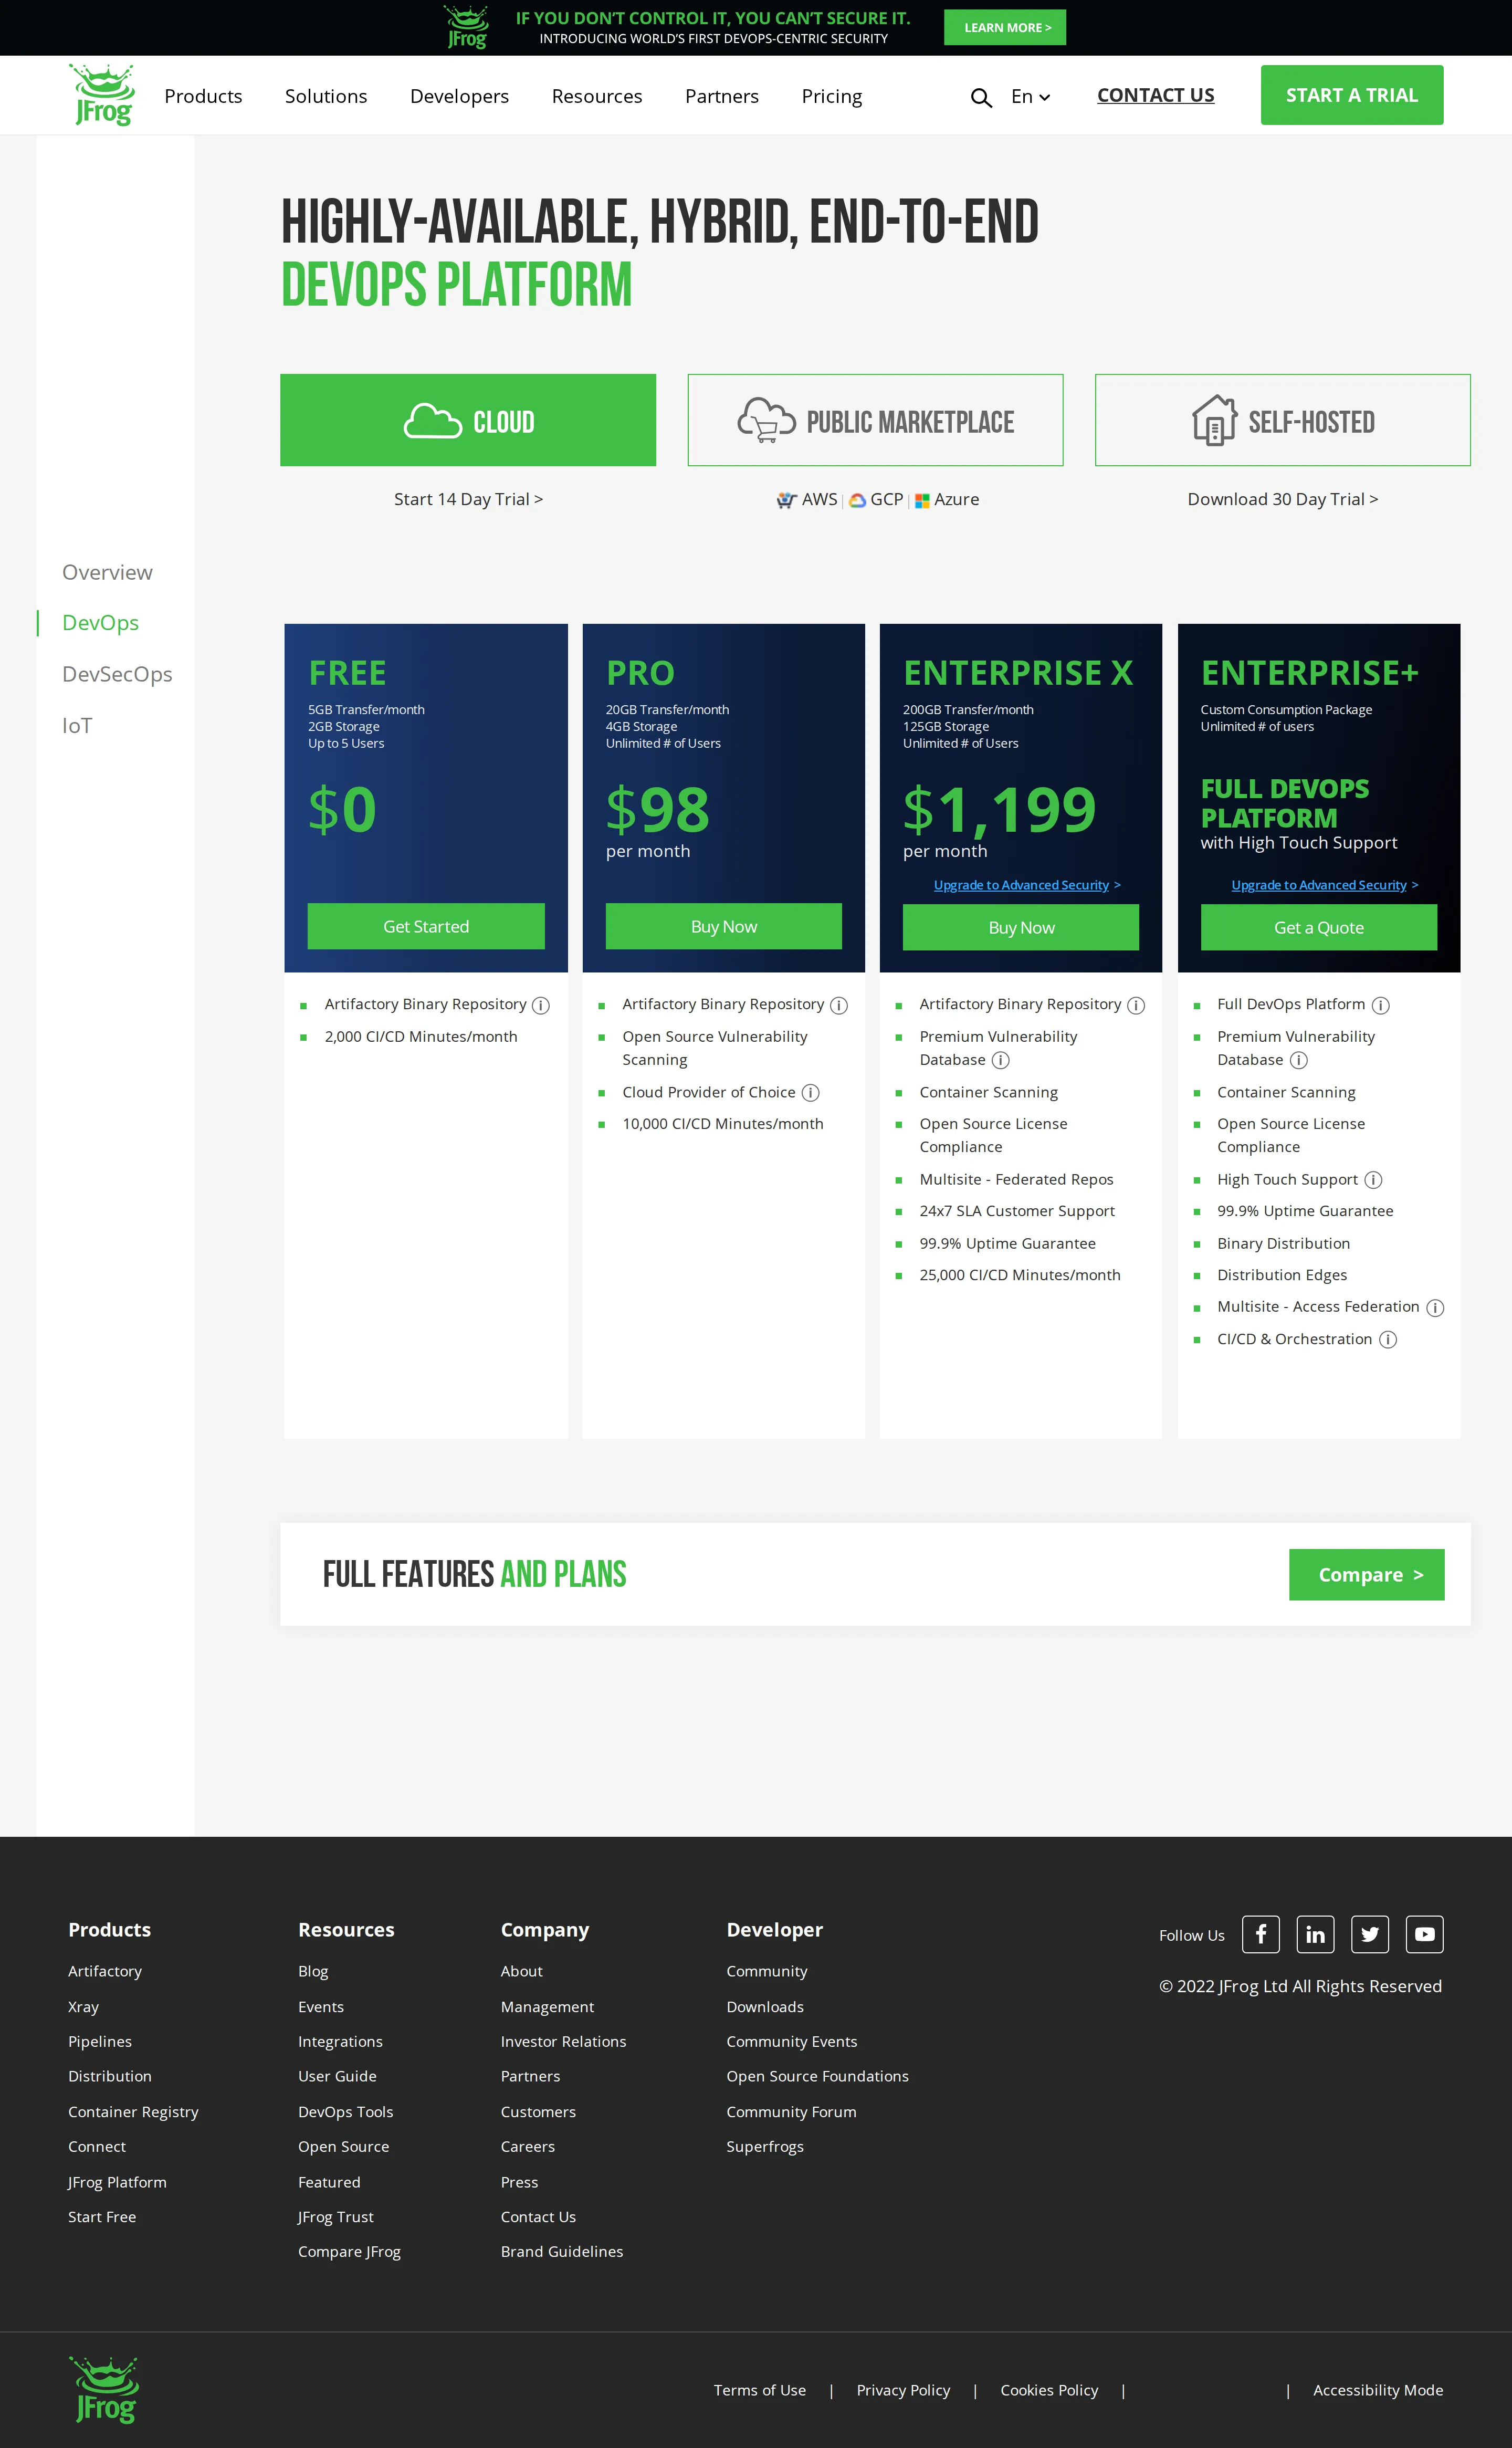Open the GCP marketplace link
Viewport: 1512px width, 2448px height.
[x=876, y=499]
